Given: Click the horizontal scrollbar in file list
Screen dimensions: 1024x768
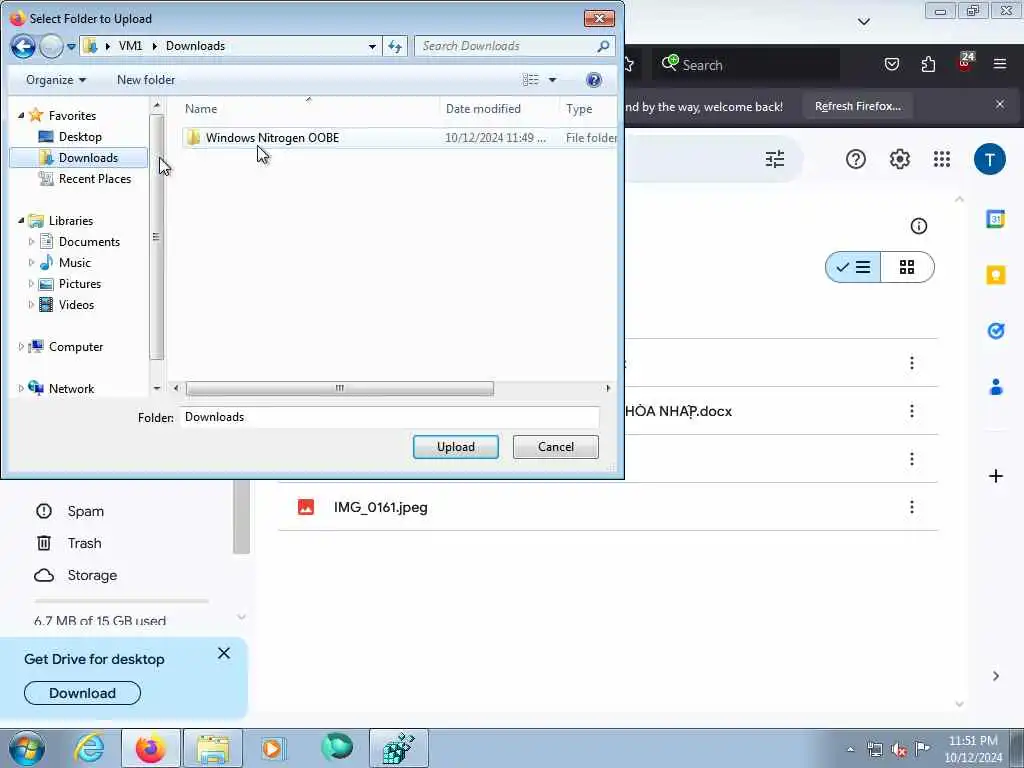Looking at the screenshot, I should tap(340, 388).
